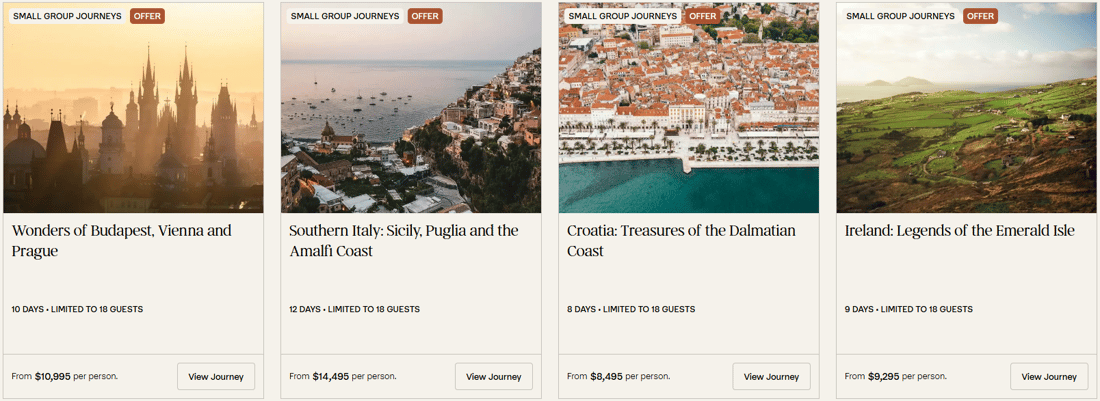Screen dimensions: 1100x401
Task: Select the Offer badge on the Croatia card
Action: coord(703,16)
